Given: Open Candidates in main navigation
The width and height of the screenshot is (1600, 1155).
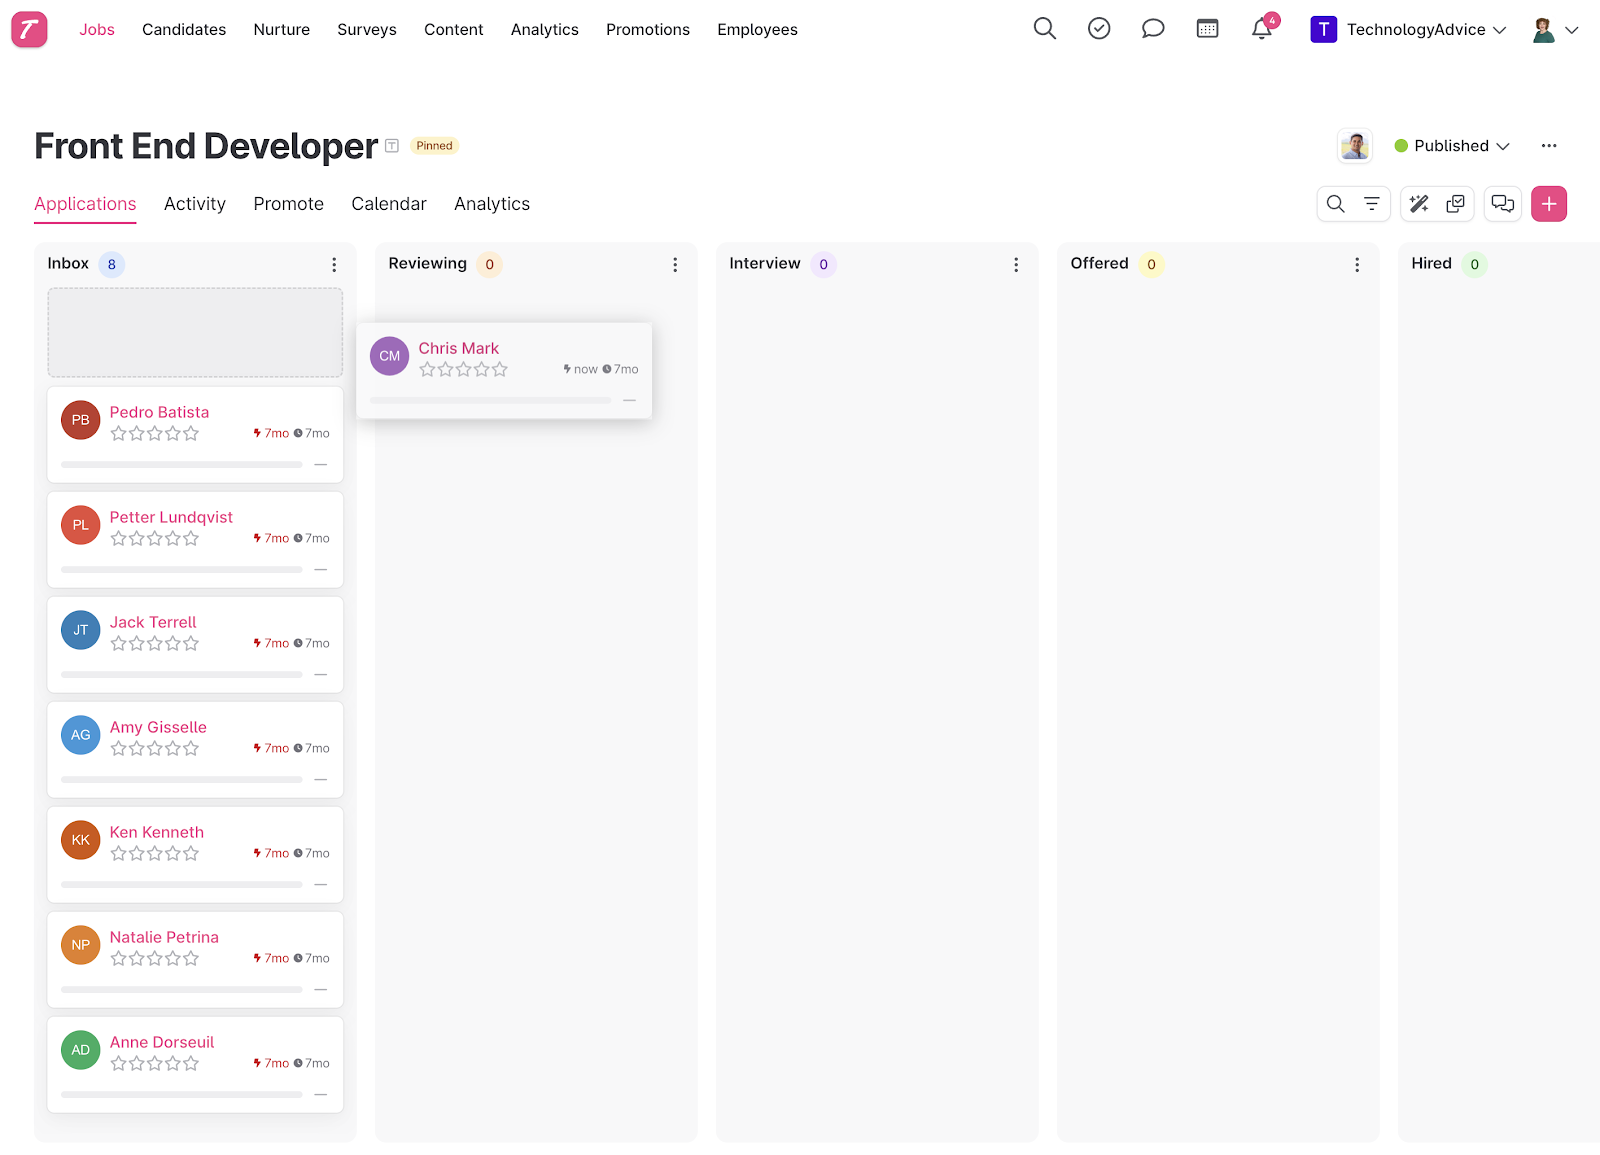Looking at the screenshot, I should point(184,29).
